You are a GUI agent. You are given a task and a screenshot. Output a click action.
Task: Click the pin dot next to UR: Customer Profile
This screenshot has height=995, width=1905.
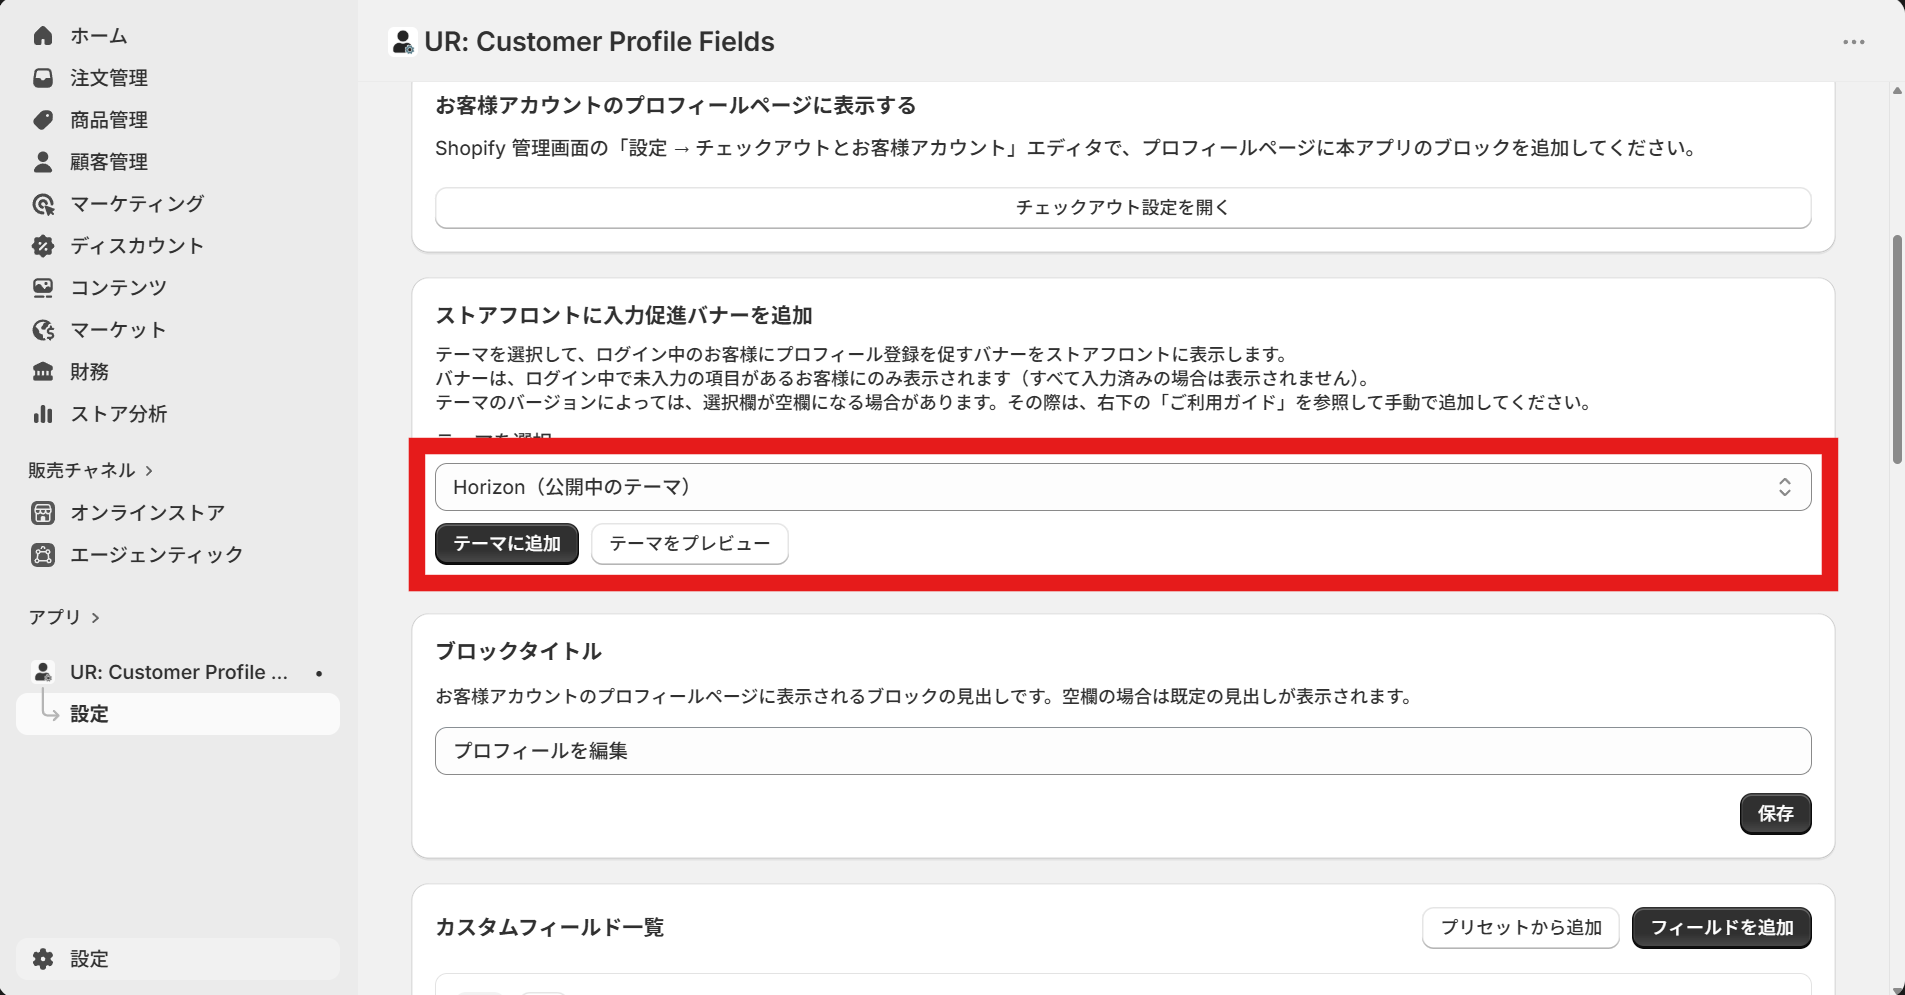click(319, 673)
